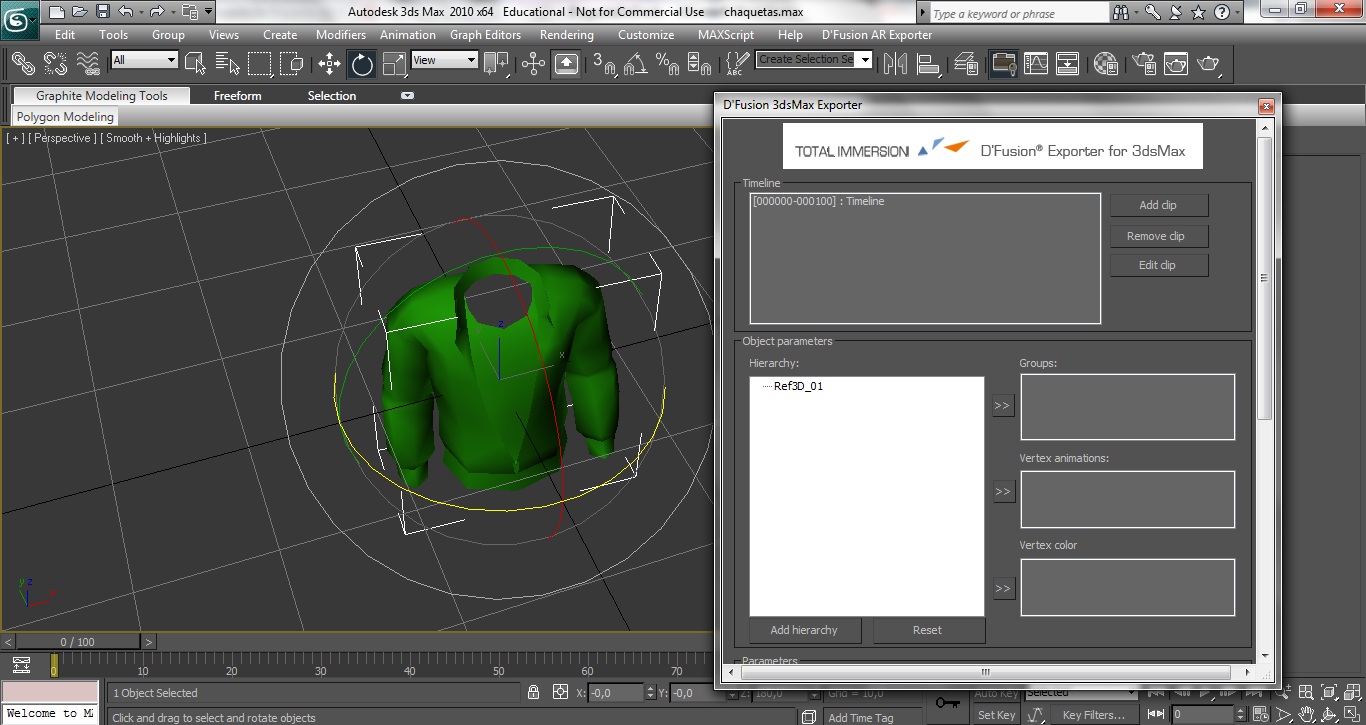Expand the Create Selection Set dropdown

(x=865, y=60)
